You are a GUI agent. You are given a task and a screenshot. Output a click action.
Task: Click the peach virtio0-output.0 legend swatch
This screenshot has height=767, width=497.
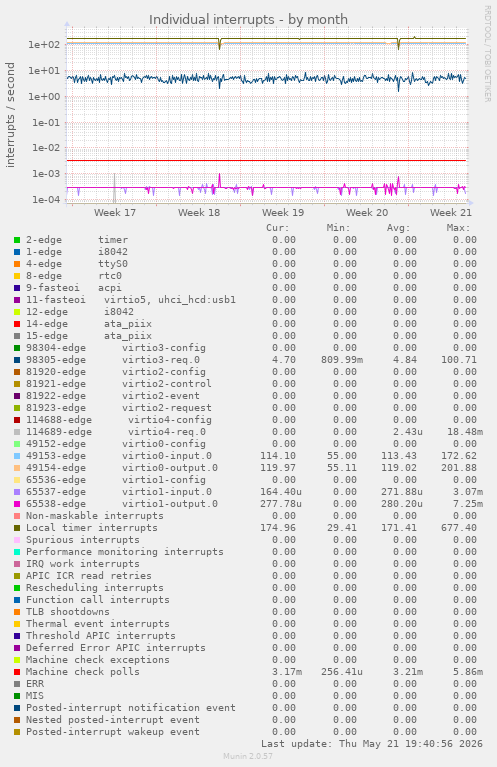point(17,468)
